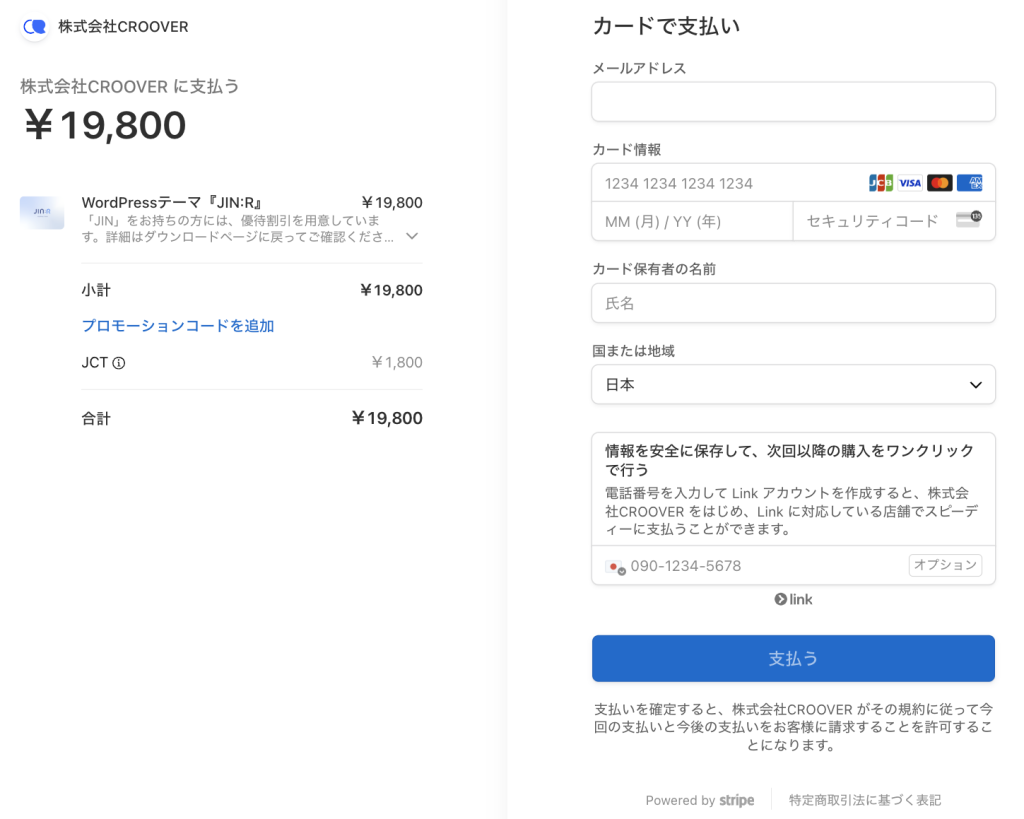This screenshot has height=819, width=1024.
Task: Click the CVC security code card icon
Action: pyautogui.click(x=968, y=220)
